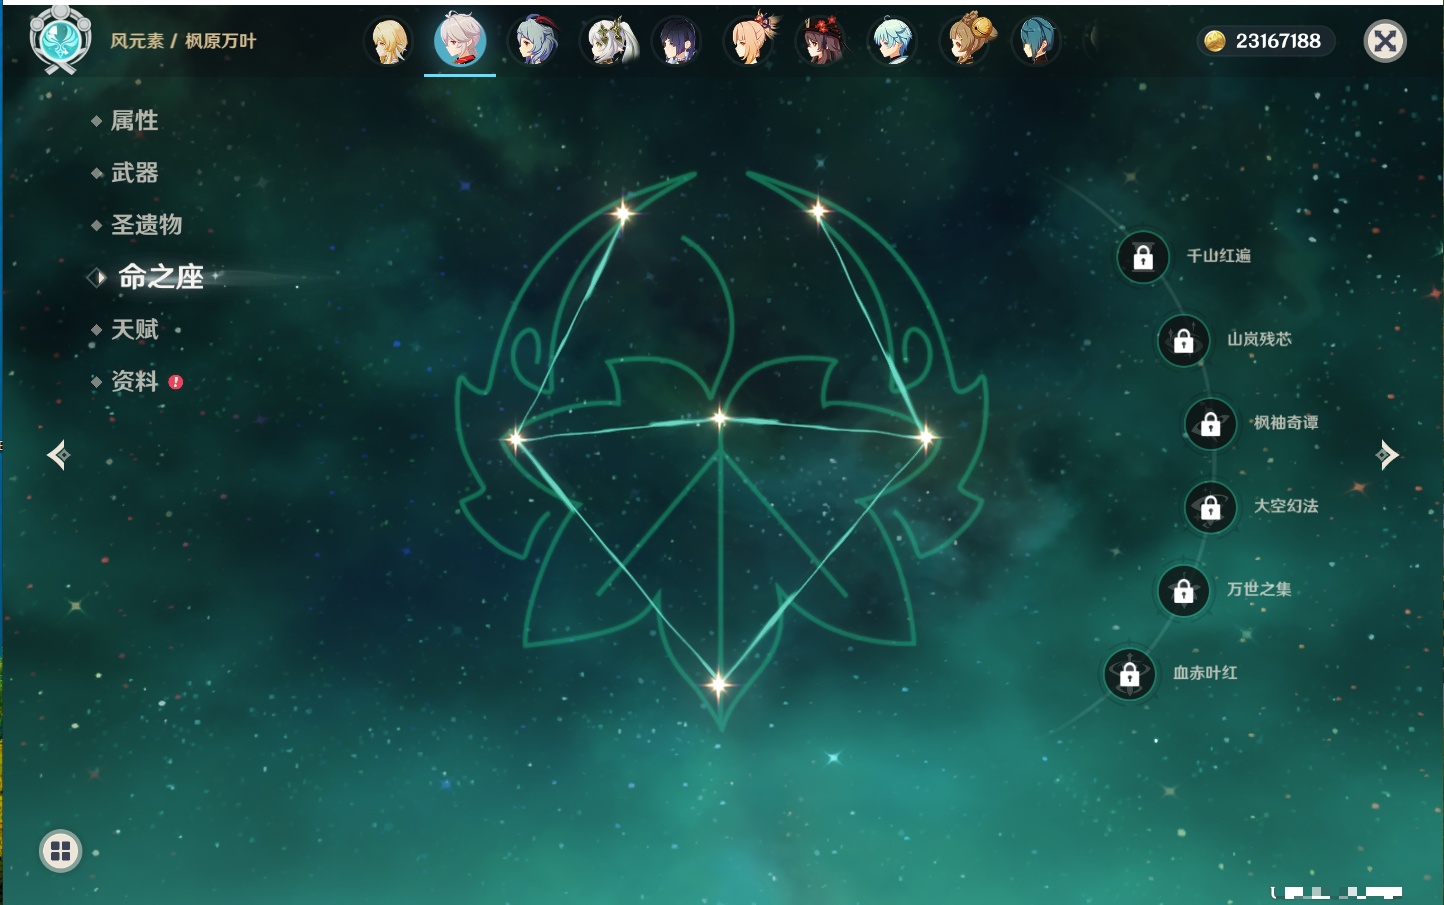Image resolution: width=1444 pixels, height=905 pixels.
Task: Open the 武器 weapon menu
Action: (x=134, y=173)
